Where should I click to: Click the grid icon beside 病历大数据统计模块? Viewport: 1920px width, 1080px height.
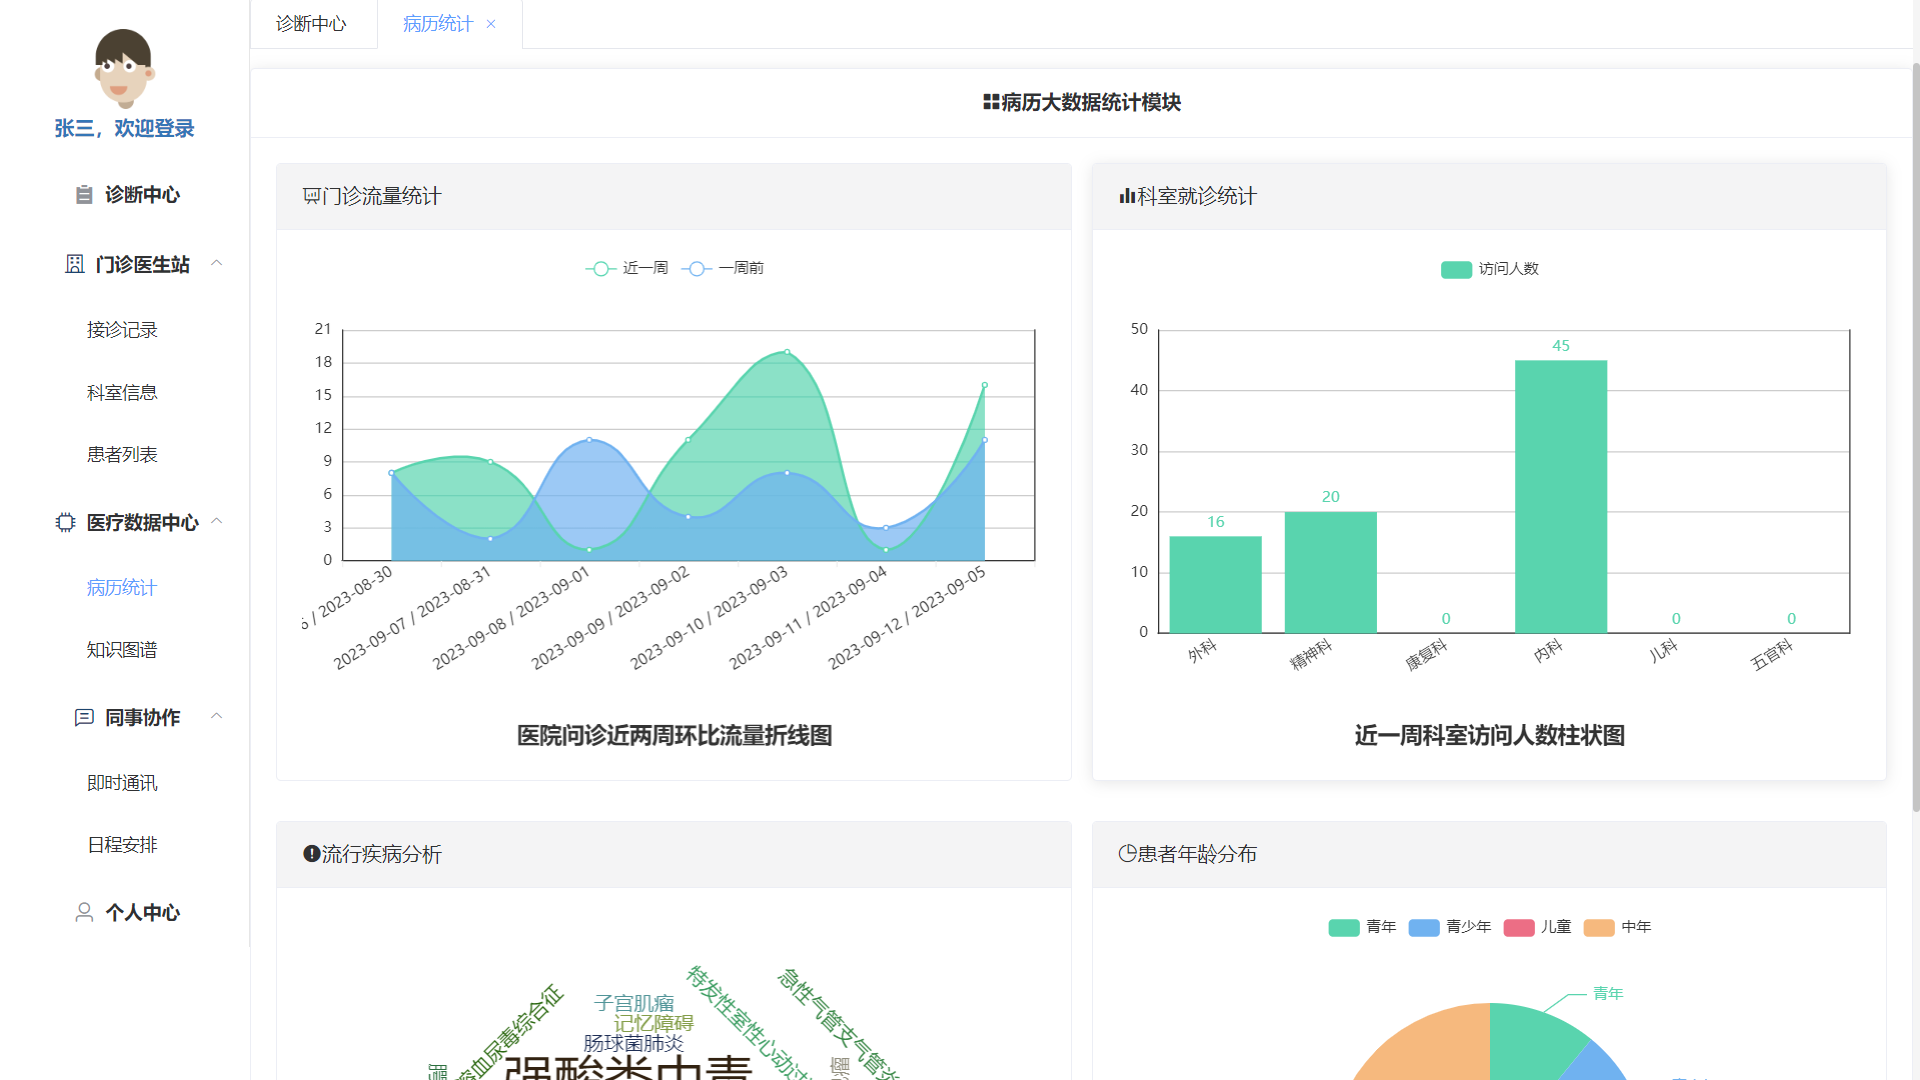coord(991,102)
